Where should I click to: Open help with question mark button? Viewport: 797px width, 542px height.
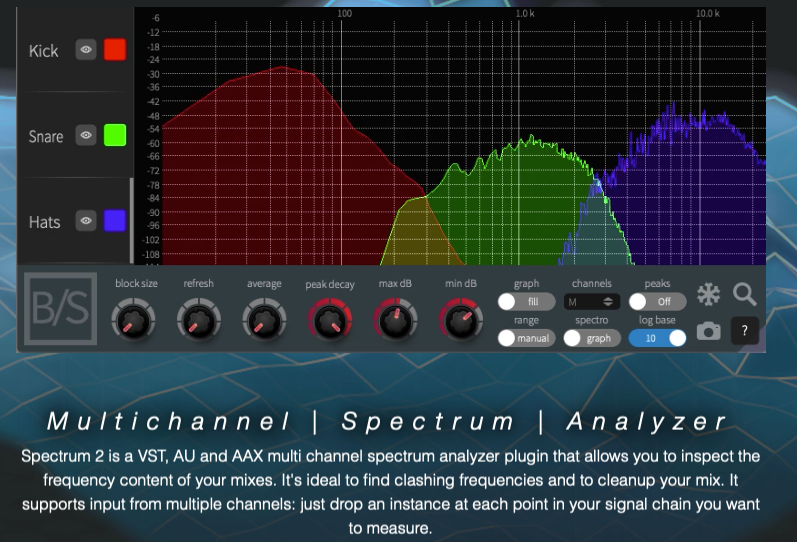click(745, 331)
